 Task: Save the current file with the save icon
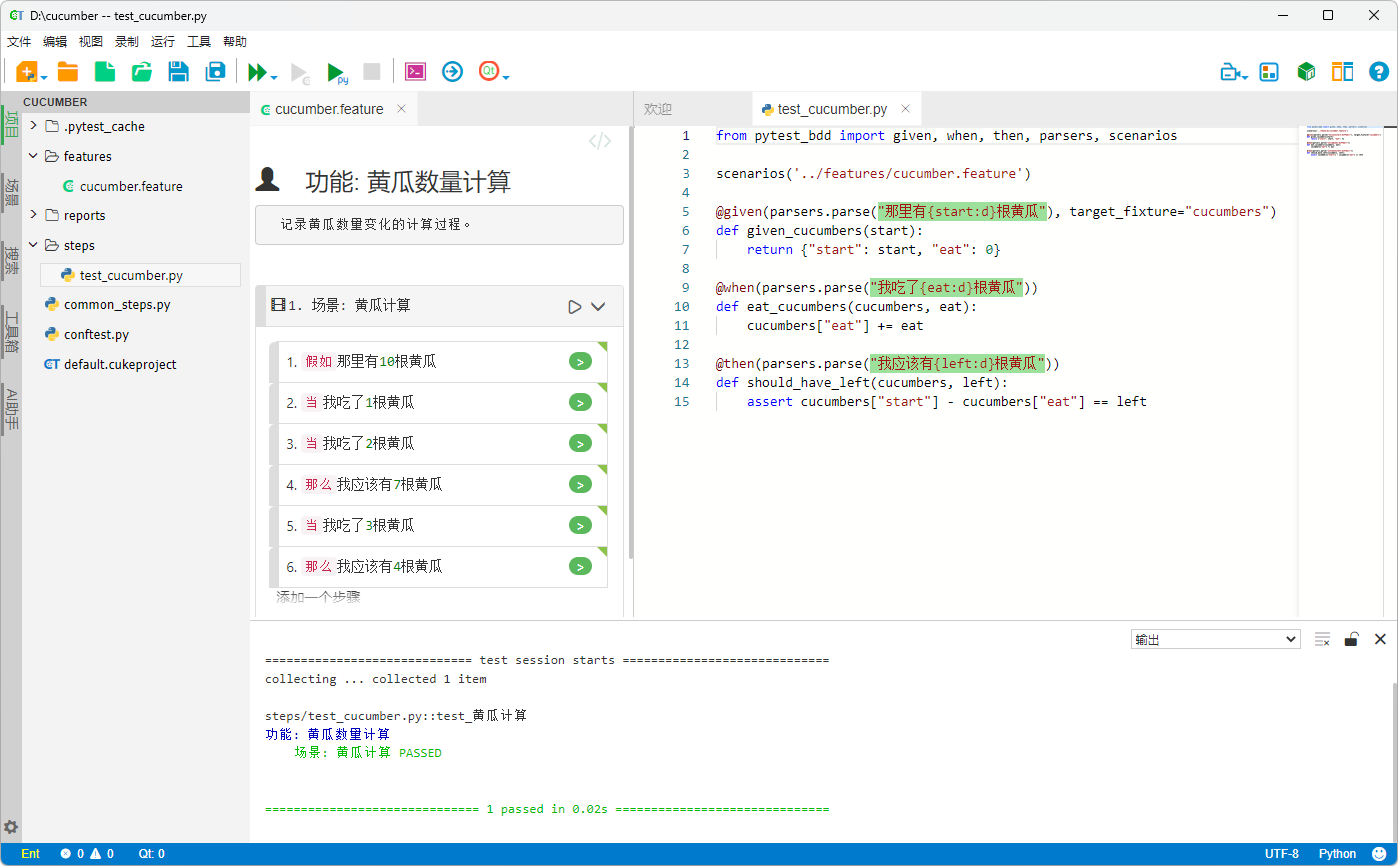point(178,71)
